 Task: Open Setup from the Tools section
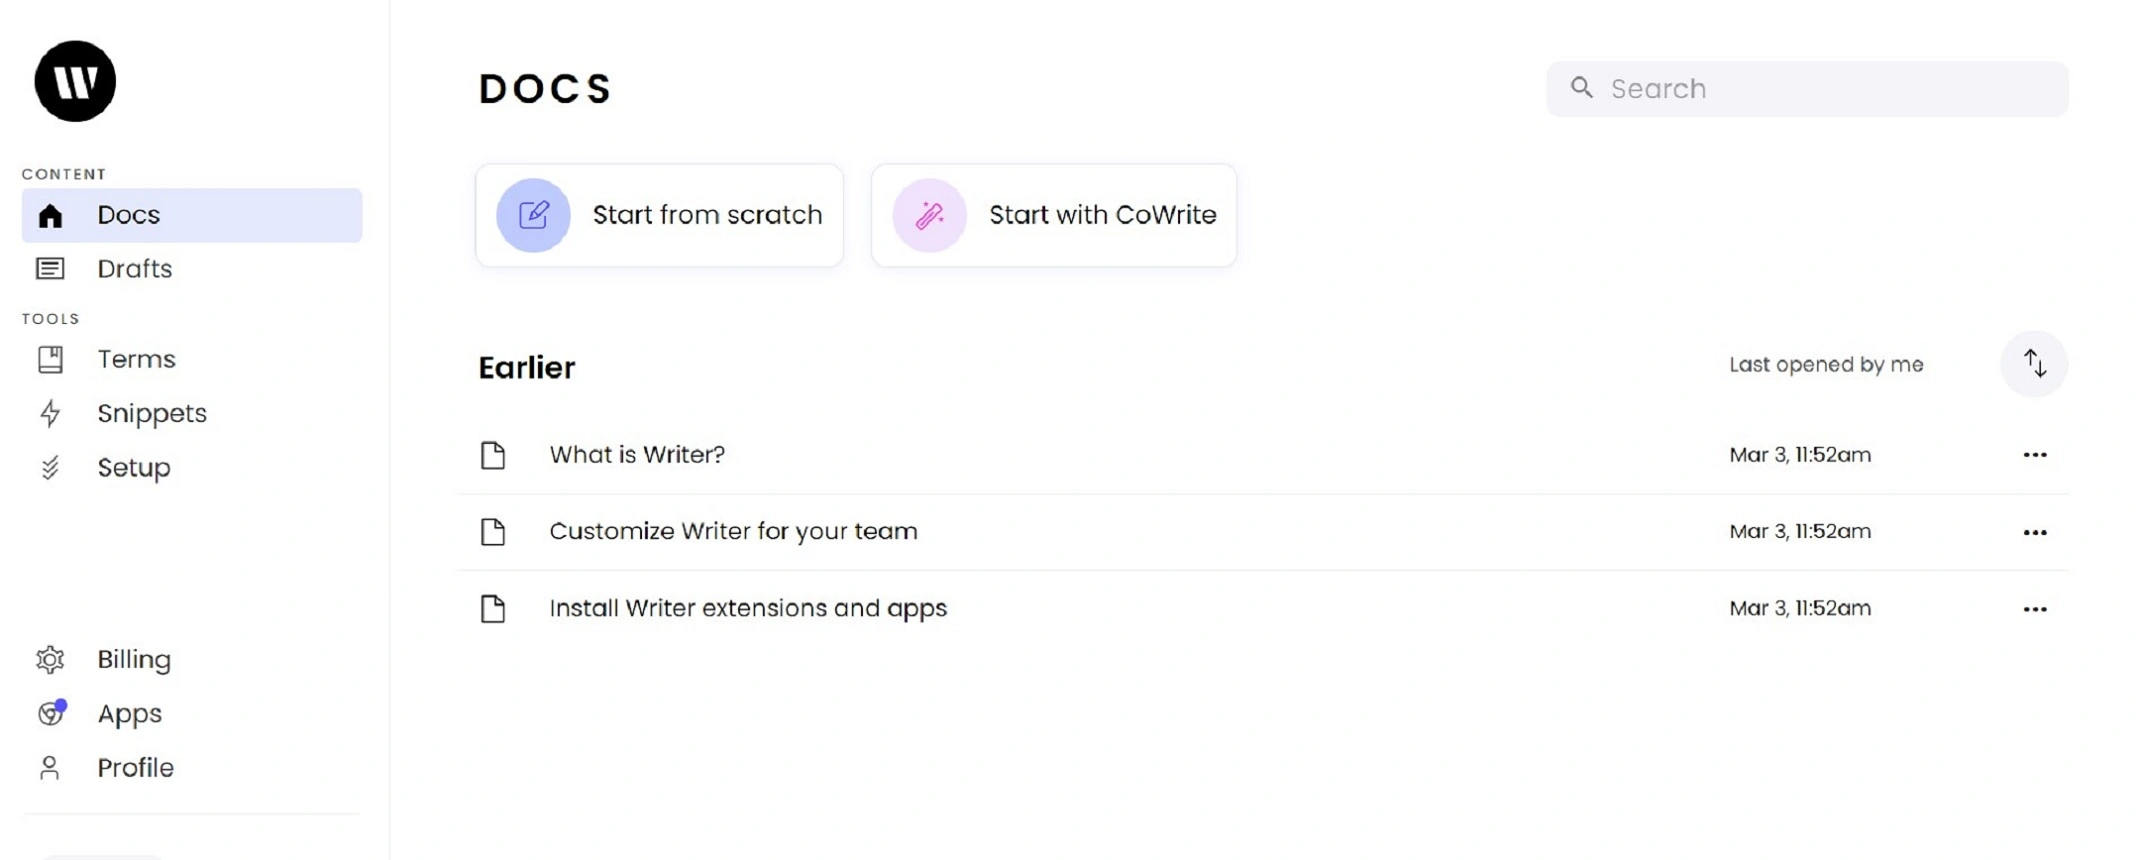(133, 468)
